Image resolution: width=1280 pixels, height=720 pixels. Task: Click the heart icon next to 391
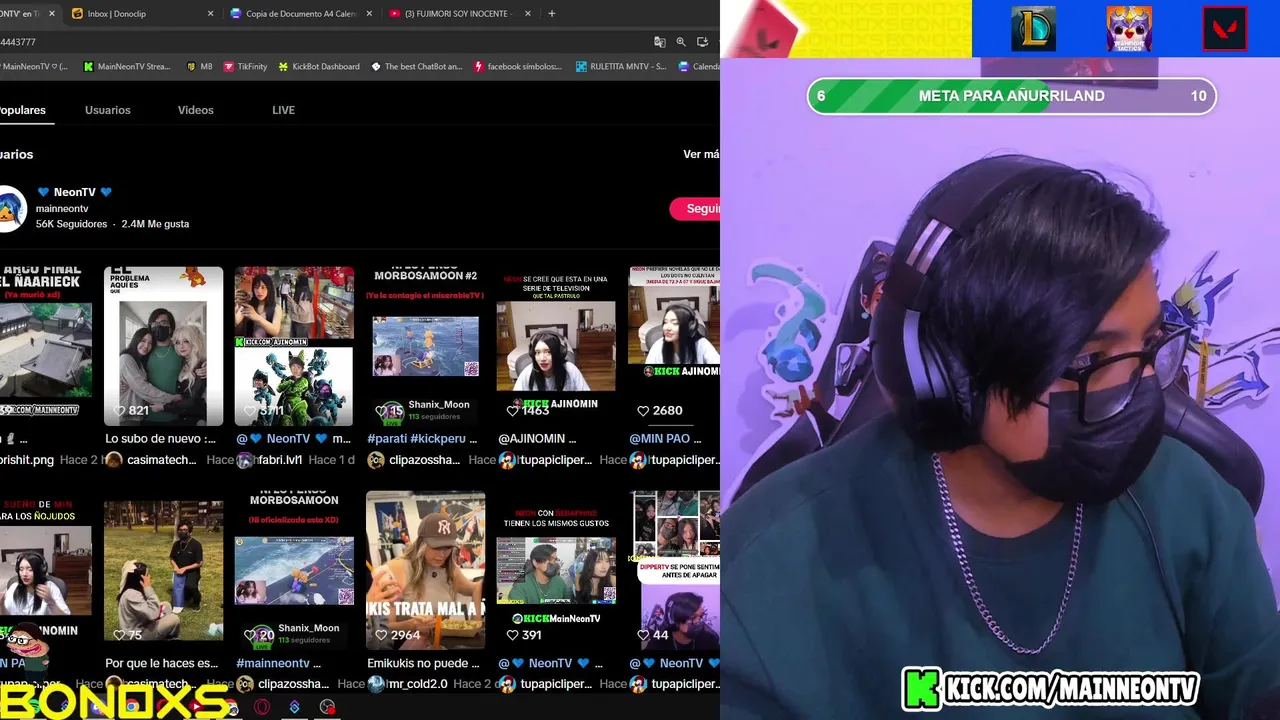point(512,635)
